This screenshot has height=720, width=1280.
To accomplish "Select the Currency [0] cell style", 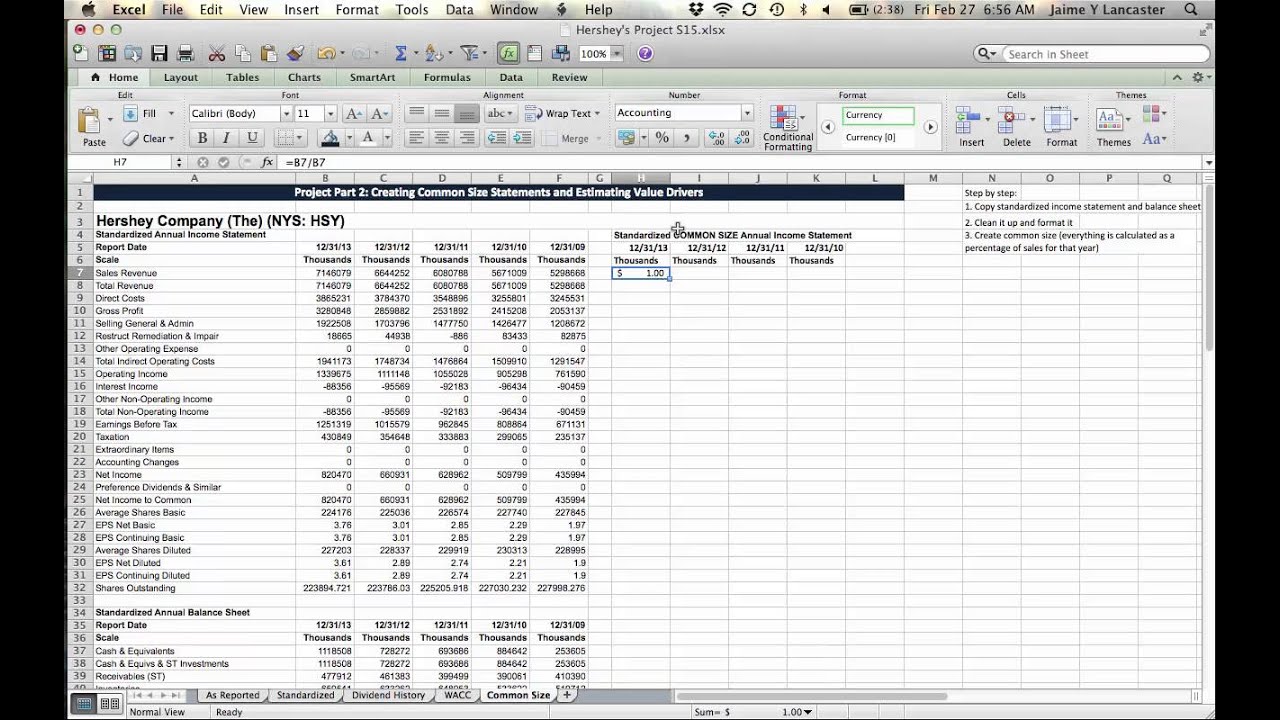I will (877, 138).
